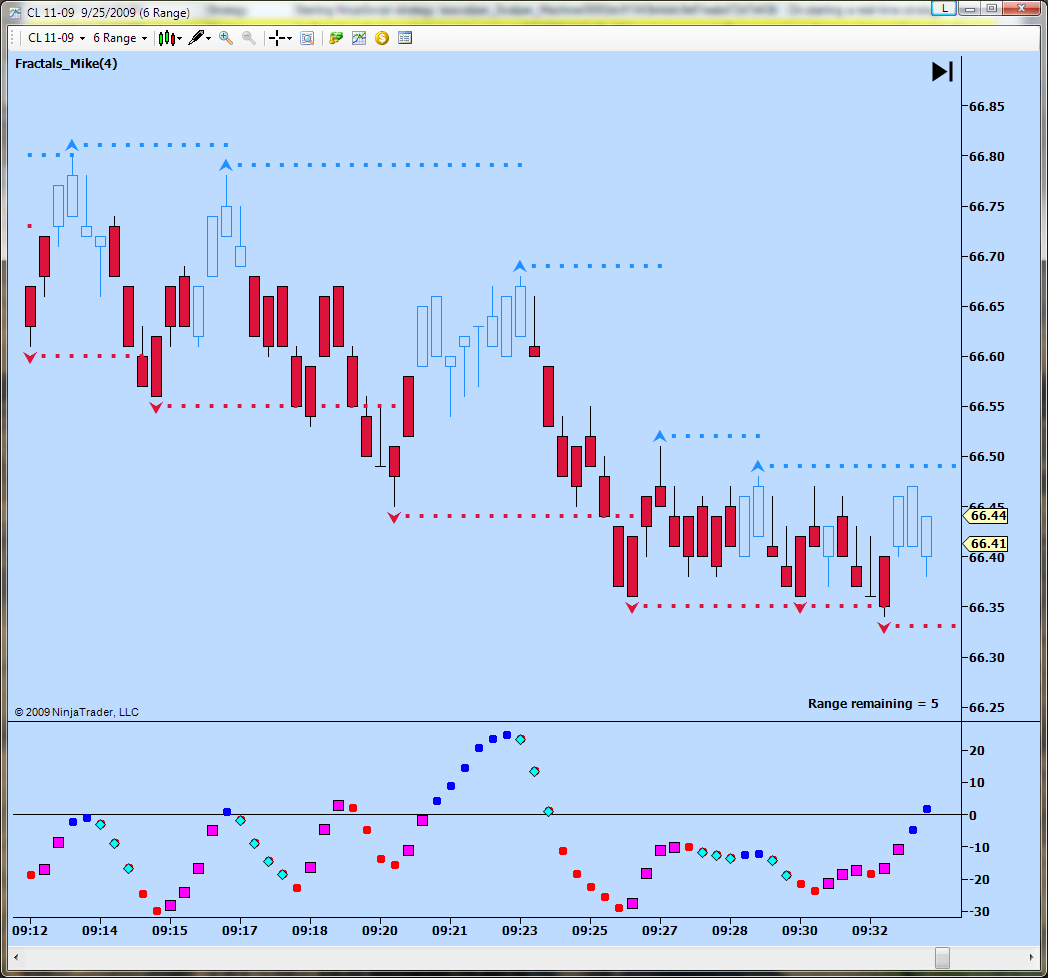Click the L link button in title bar
Viewport: 1048px width, 978px height.
click(x=944, y=9)
